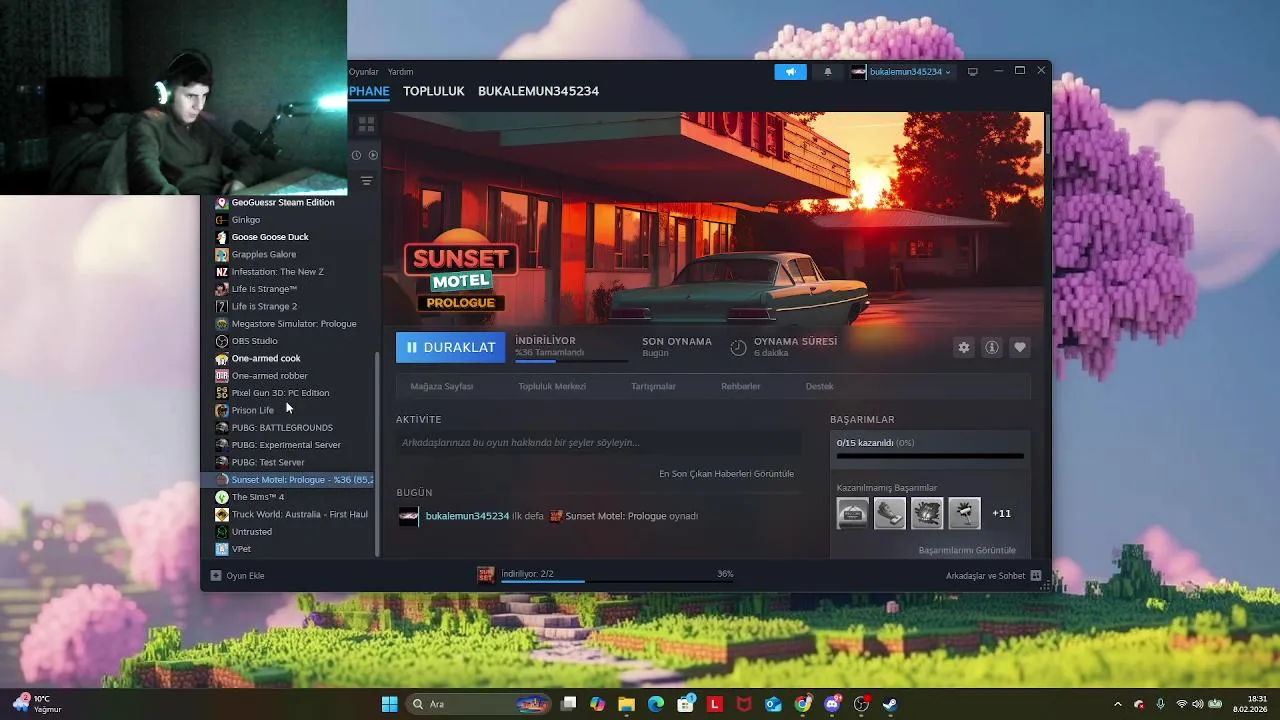
Task: Go to the TOPLULUK section
Action: 434,91
